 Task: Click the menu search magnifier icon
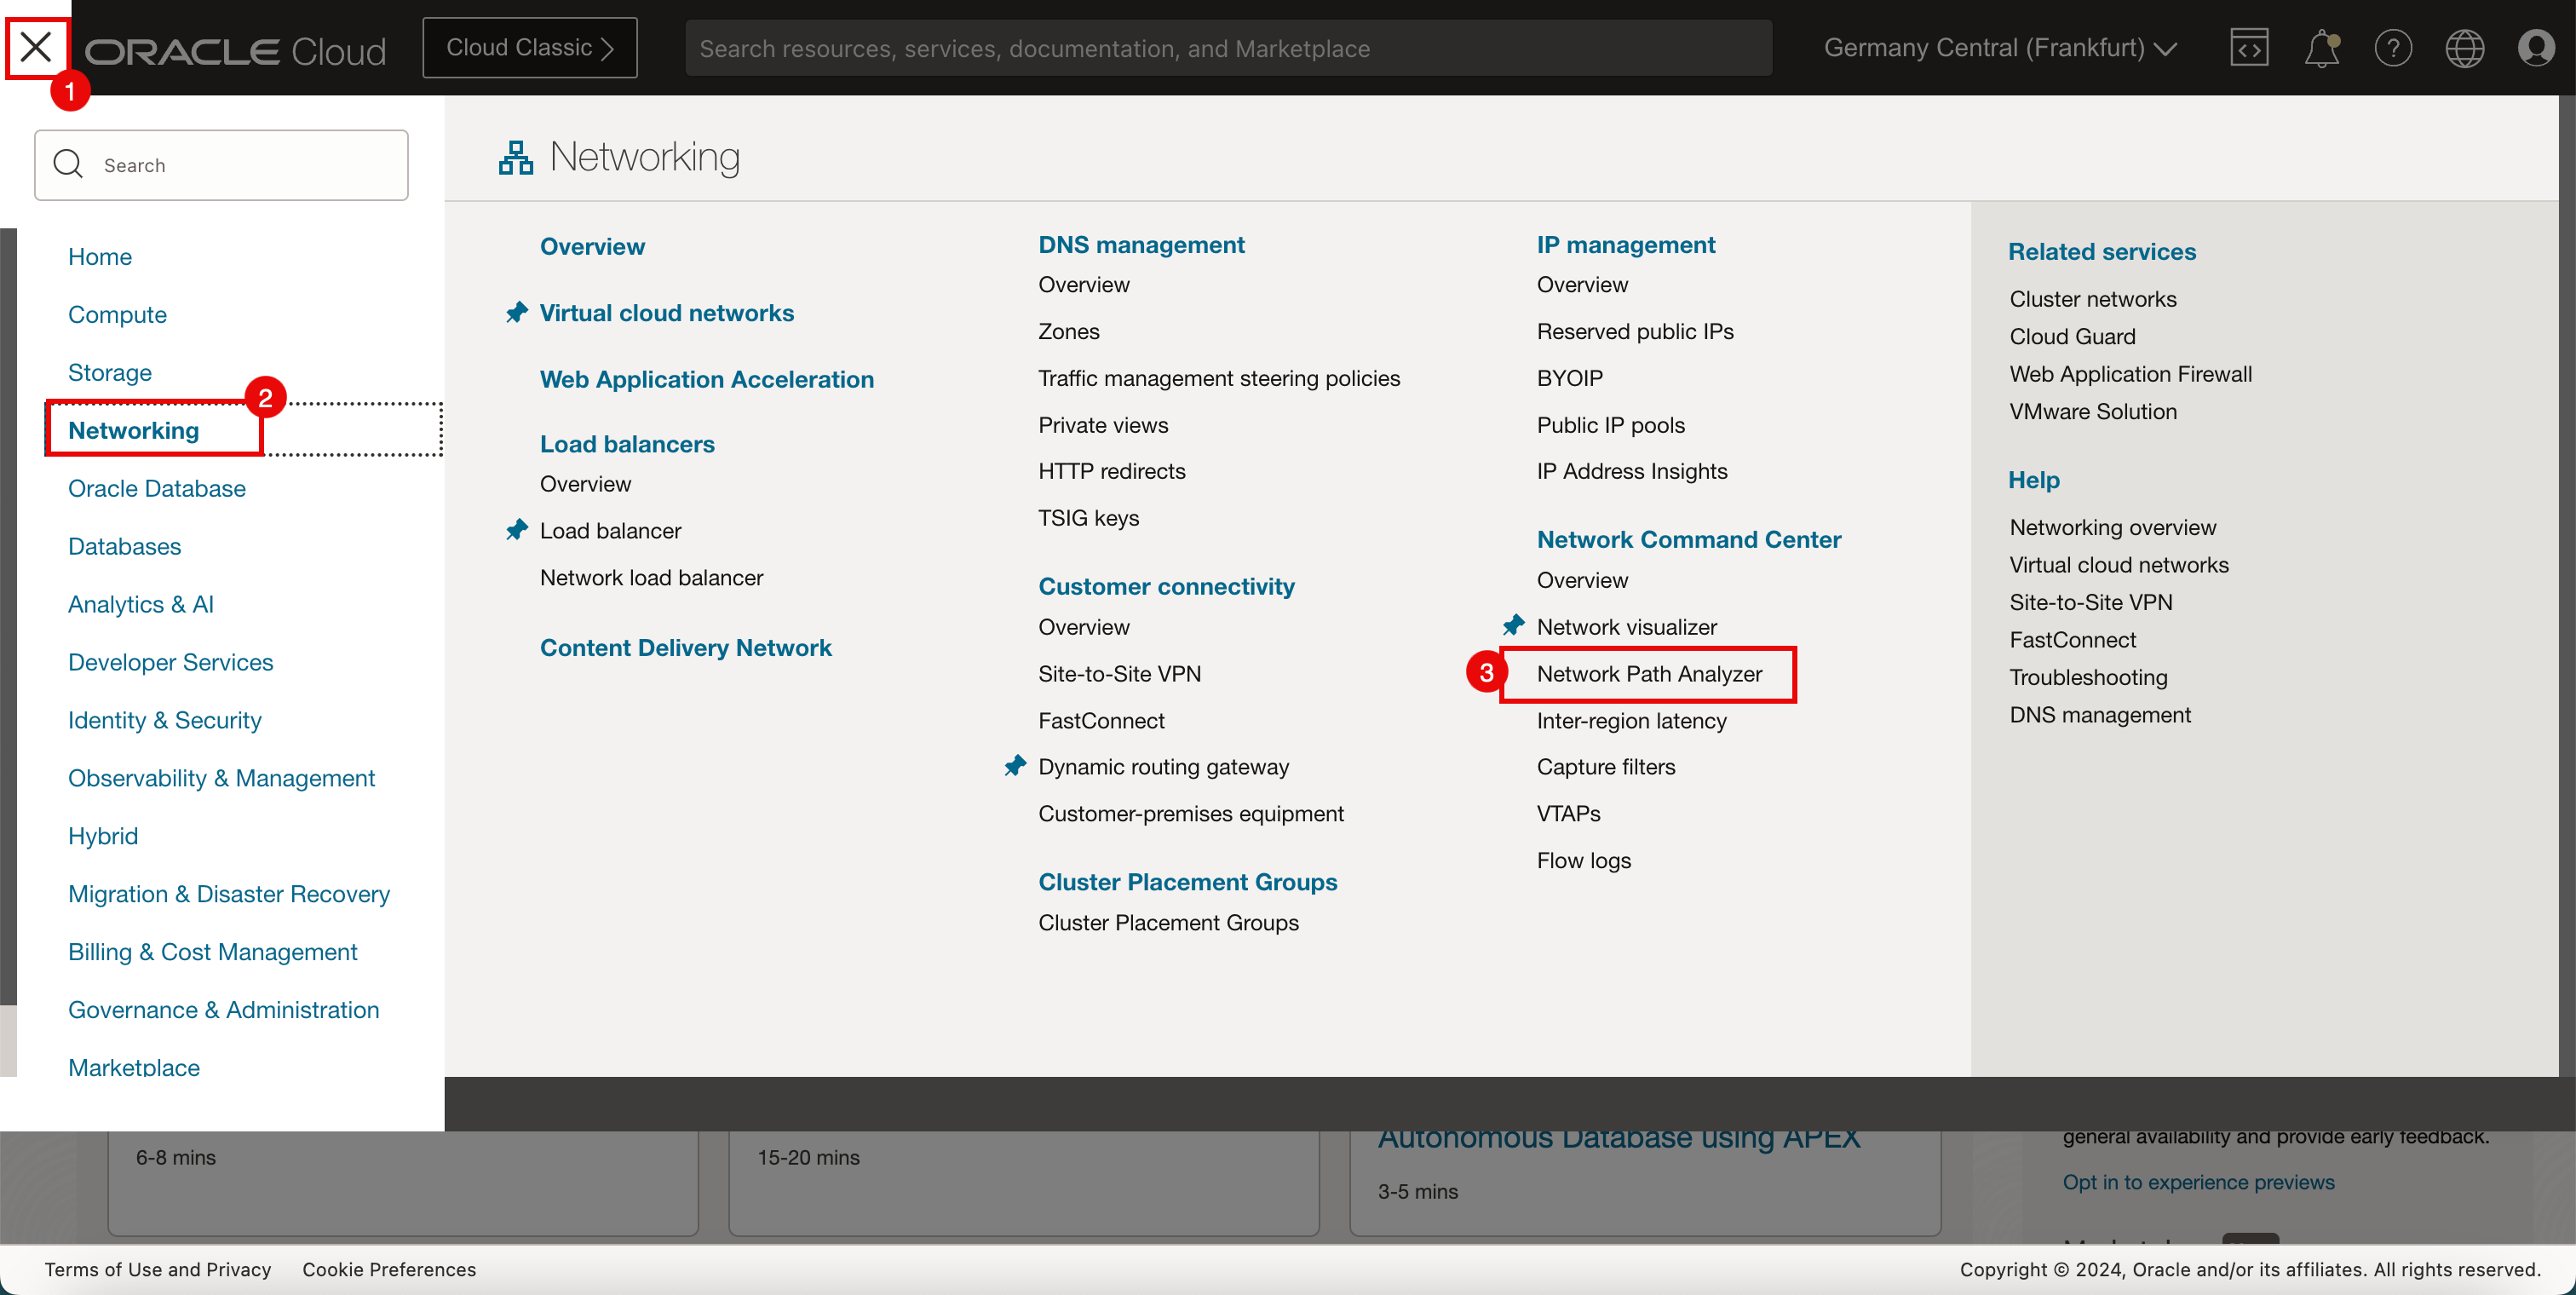68,165
